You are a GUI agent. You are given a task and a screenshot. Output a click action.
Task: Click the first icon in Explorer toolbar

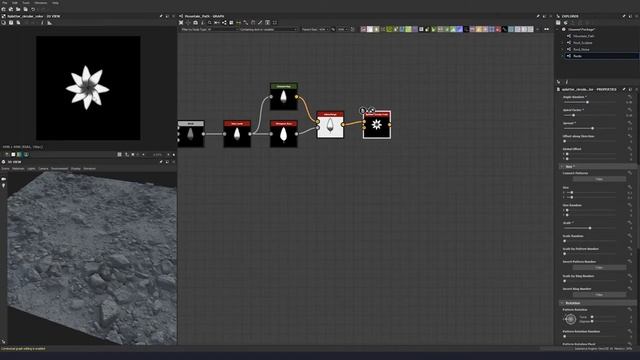point(558,23)
